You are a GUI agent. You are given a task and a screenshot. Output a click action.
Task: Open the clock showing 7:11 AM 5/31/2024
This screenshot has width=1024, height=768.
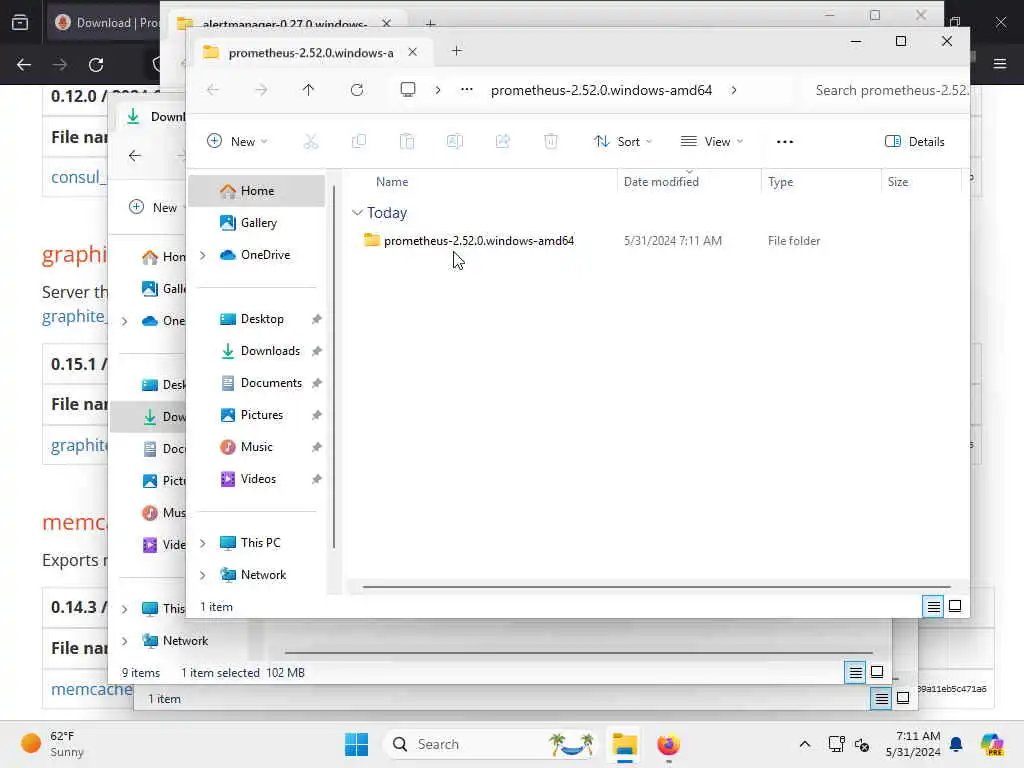click(x=912, y=744)
